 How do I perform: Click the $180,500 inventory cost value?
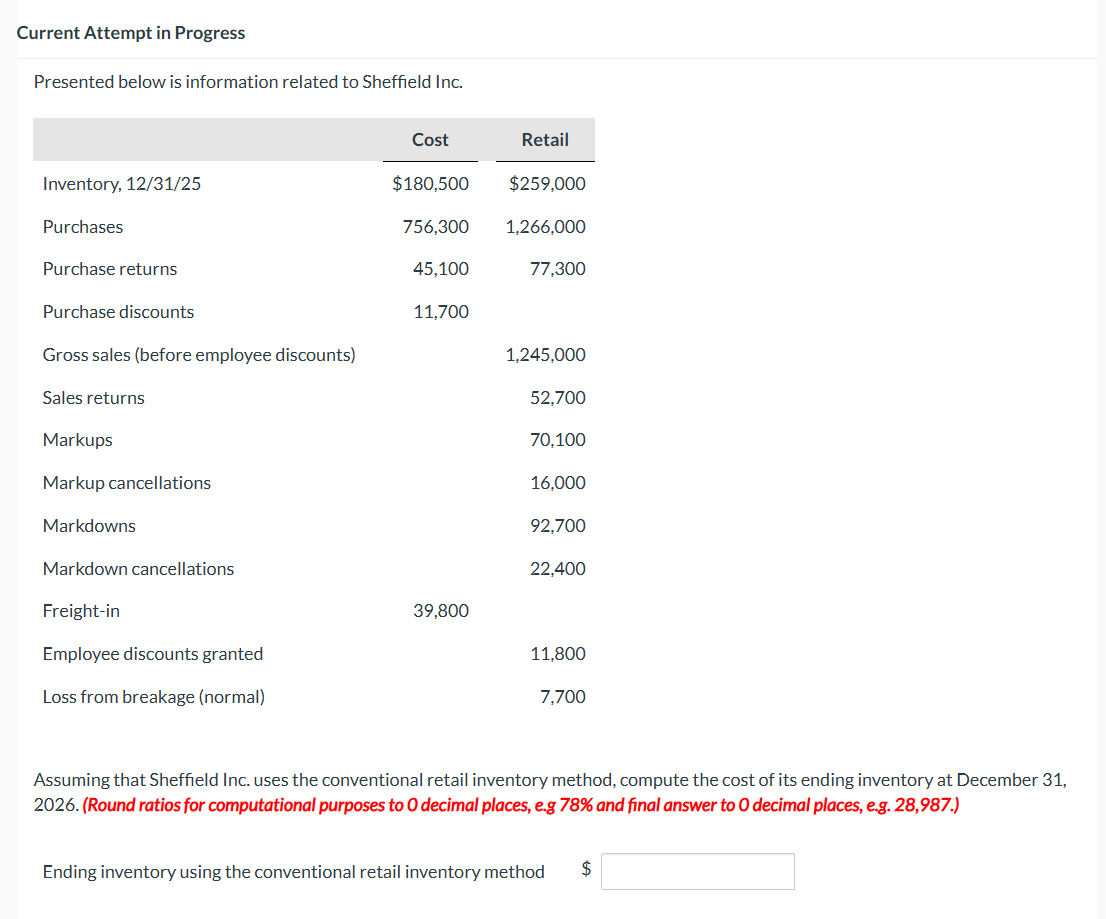coord(430,183)
